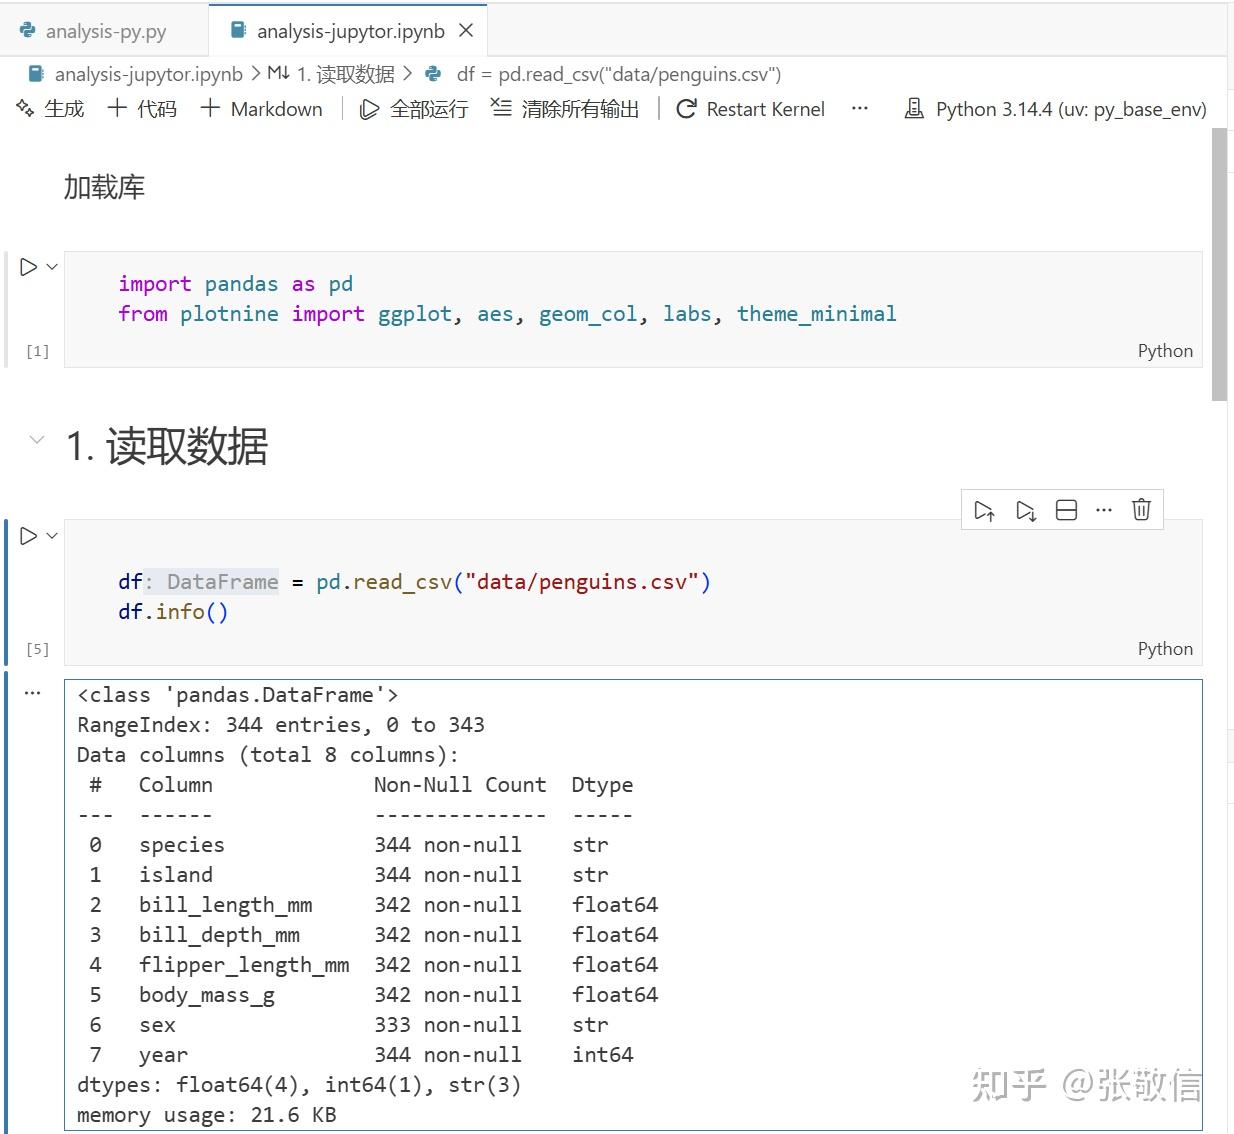Open more cell actions in cell toolbar
The image size is (1234, 1134).
1104,510
